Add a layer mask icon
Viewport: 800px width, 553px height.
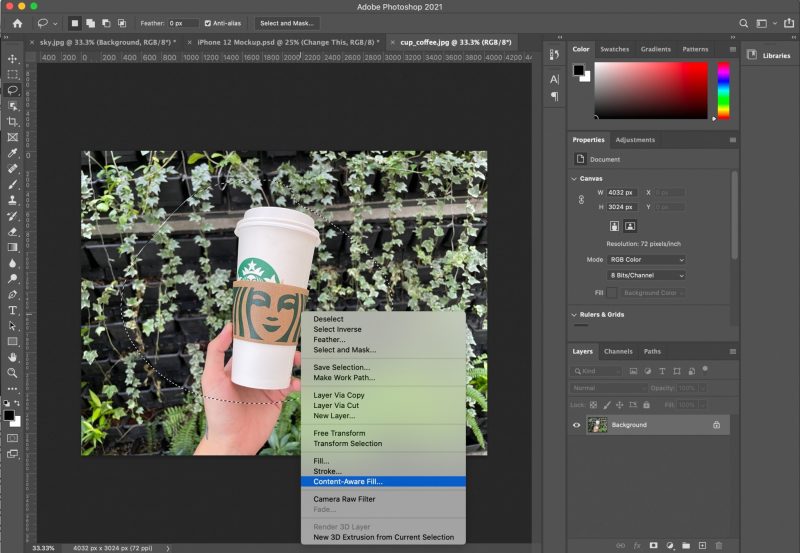pos(654,545)
